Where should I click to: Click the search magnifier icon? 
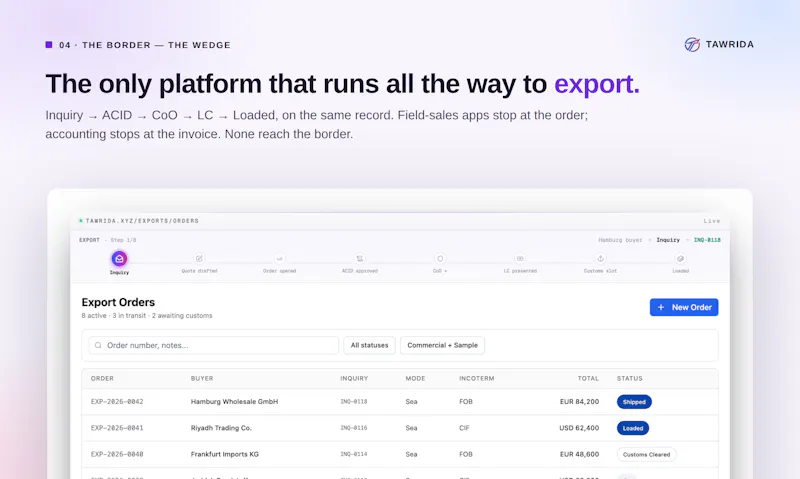click(98, 345)
